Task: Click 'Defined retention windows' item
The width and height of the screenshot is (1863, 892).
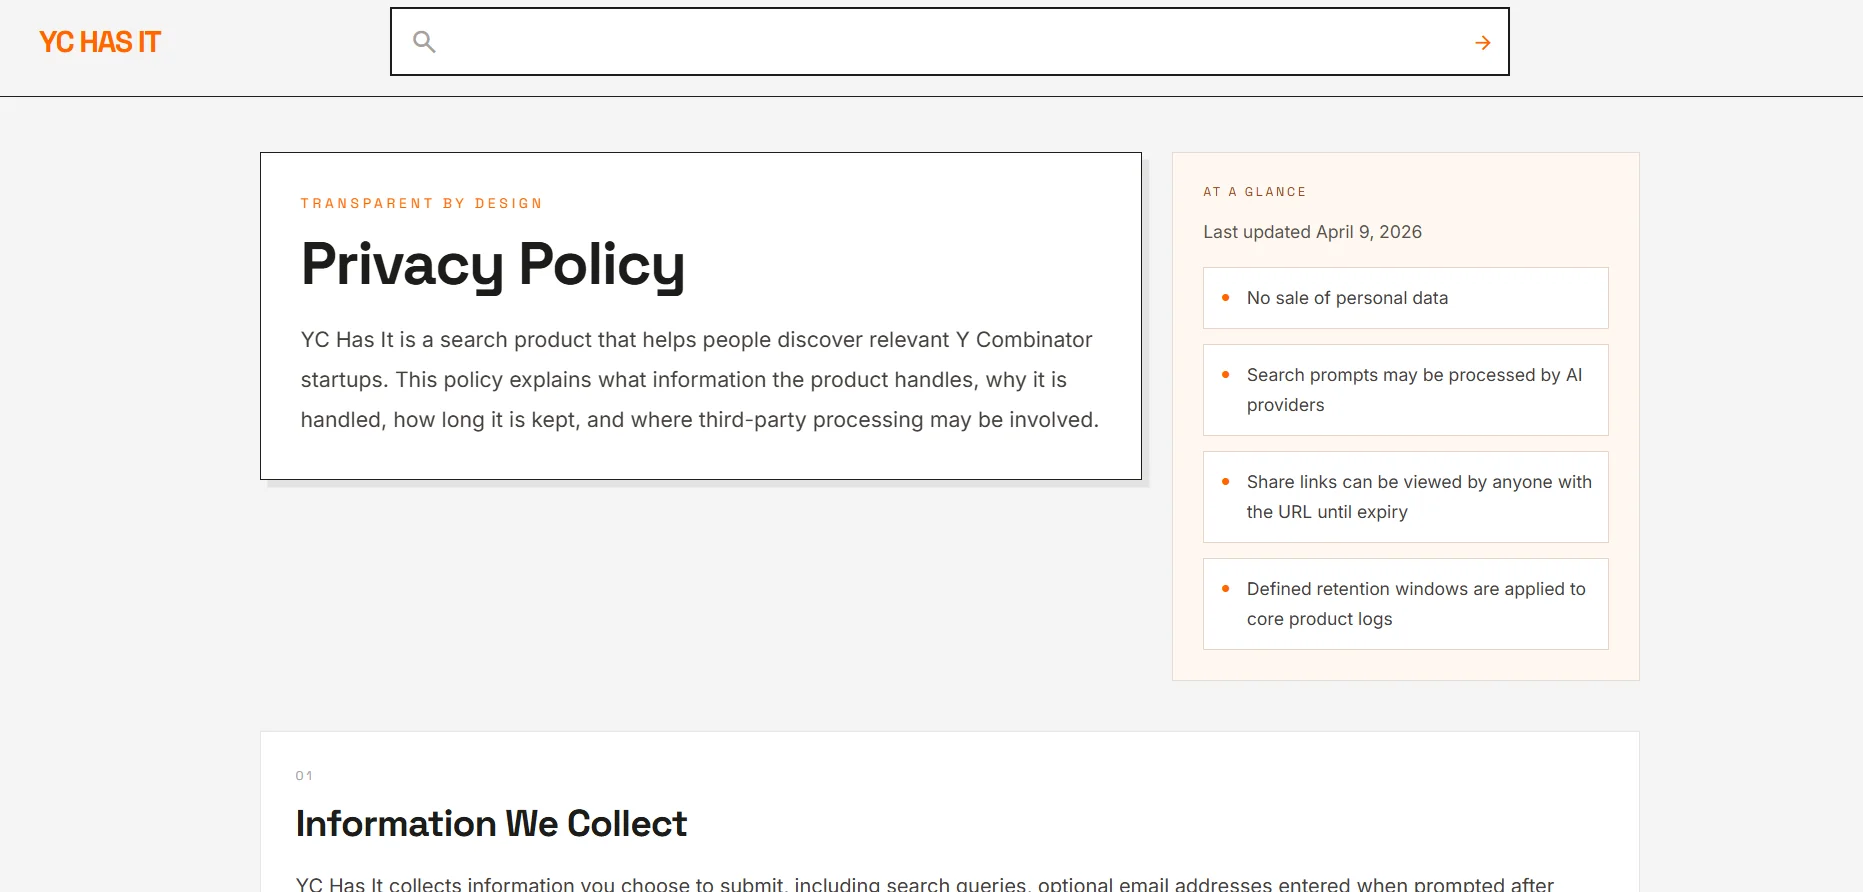Action: point(1405,604)
